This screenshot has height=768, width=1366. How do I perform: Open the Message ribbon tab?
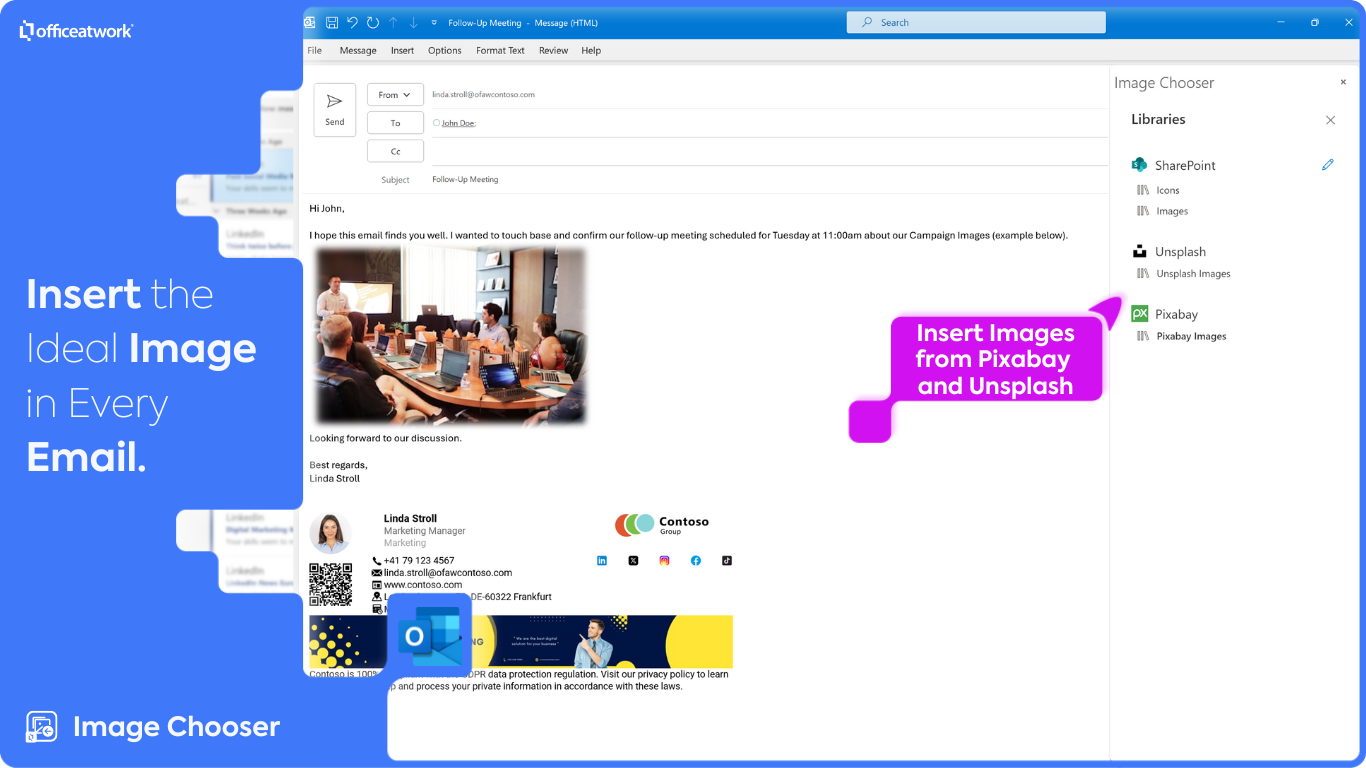click(358, 50)
